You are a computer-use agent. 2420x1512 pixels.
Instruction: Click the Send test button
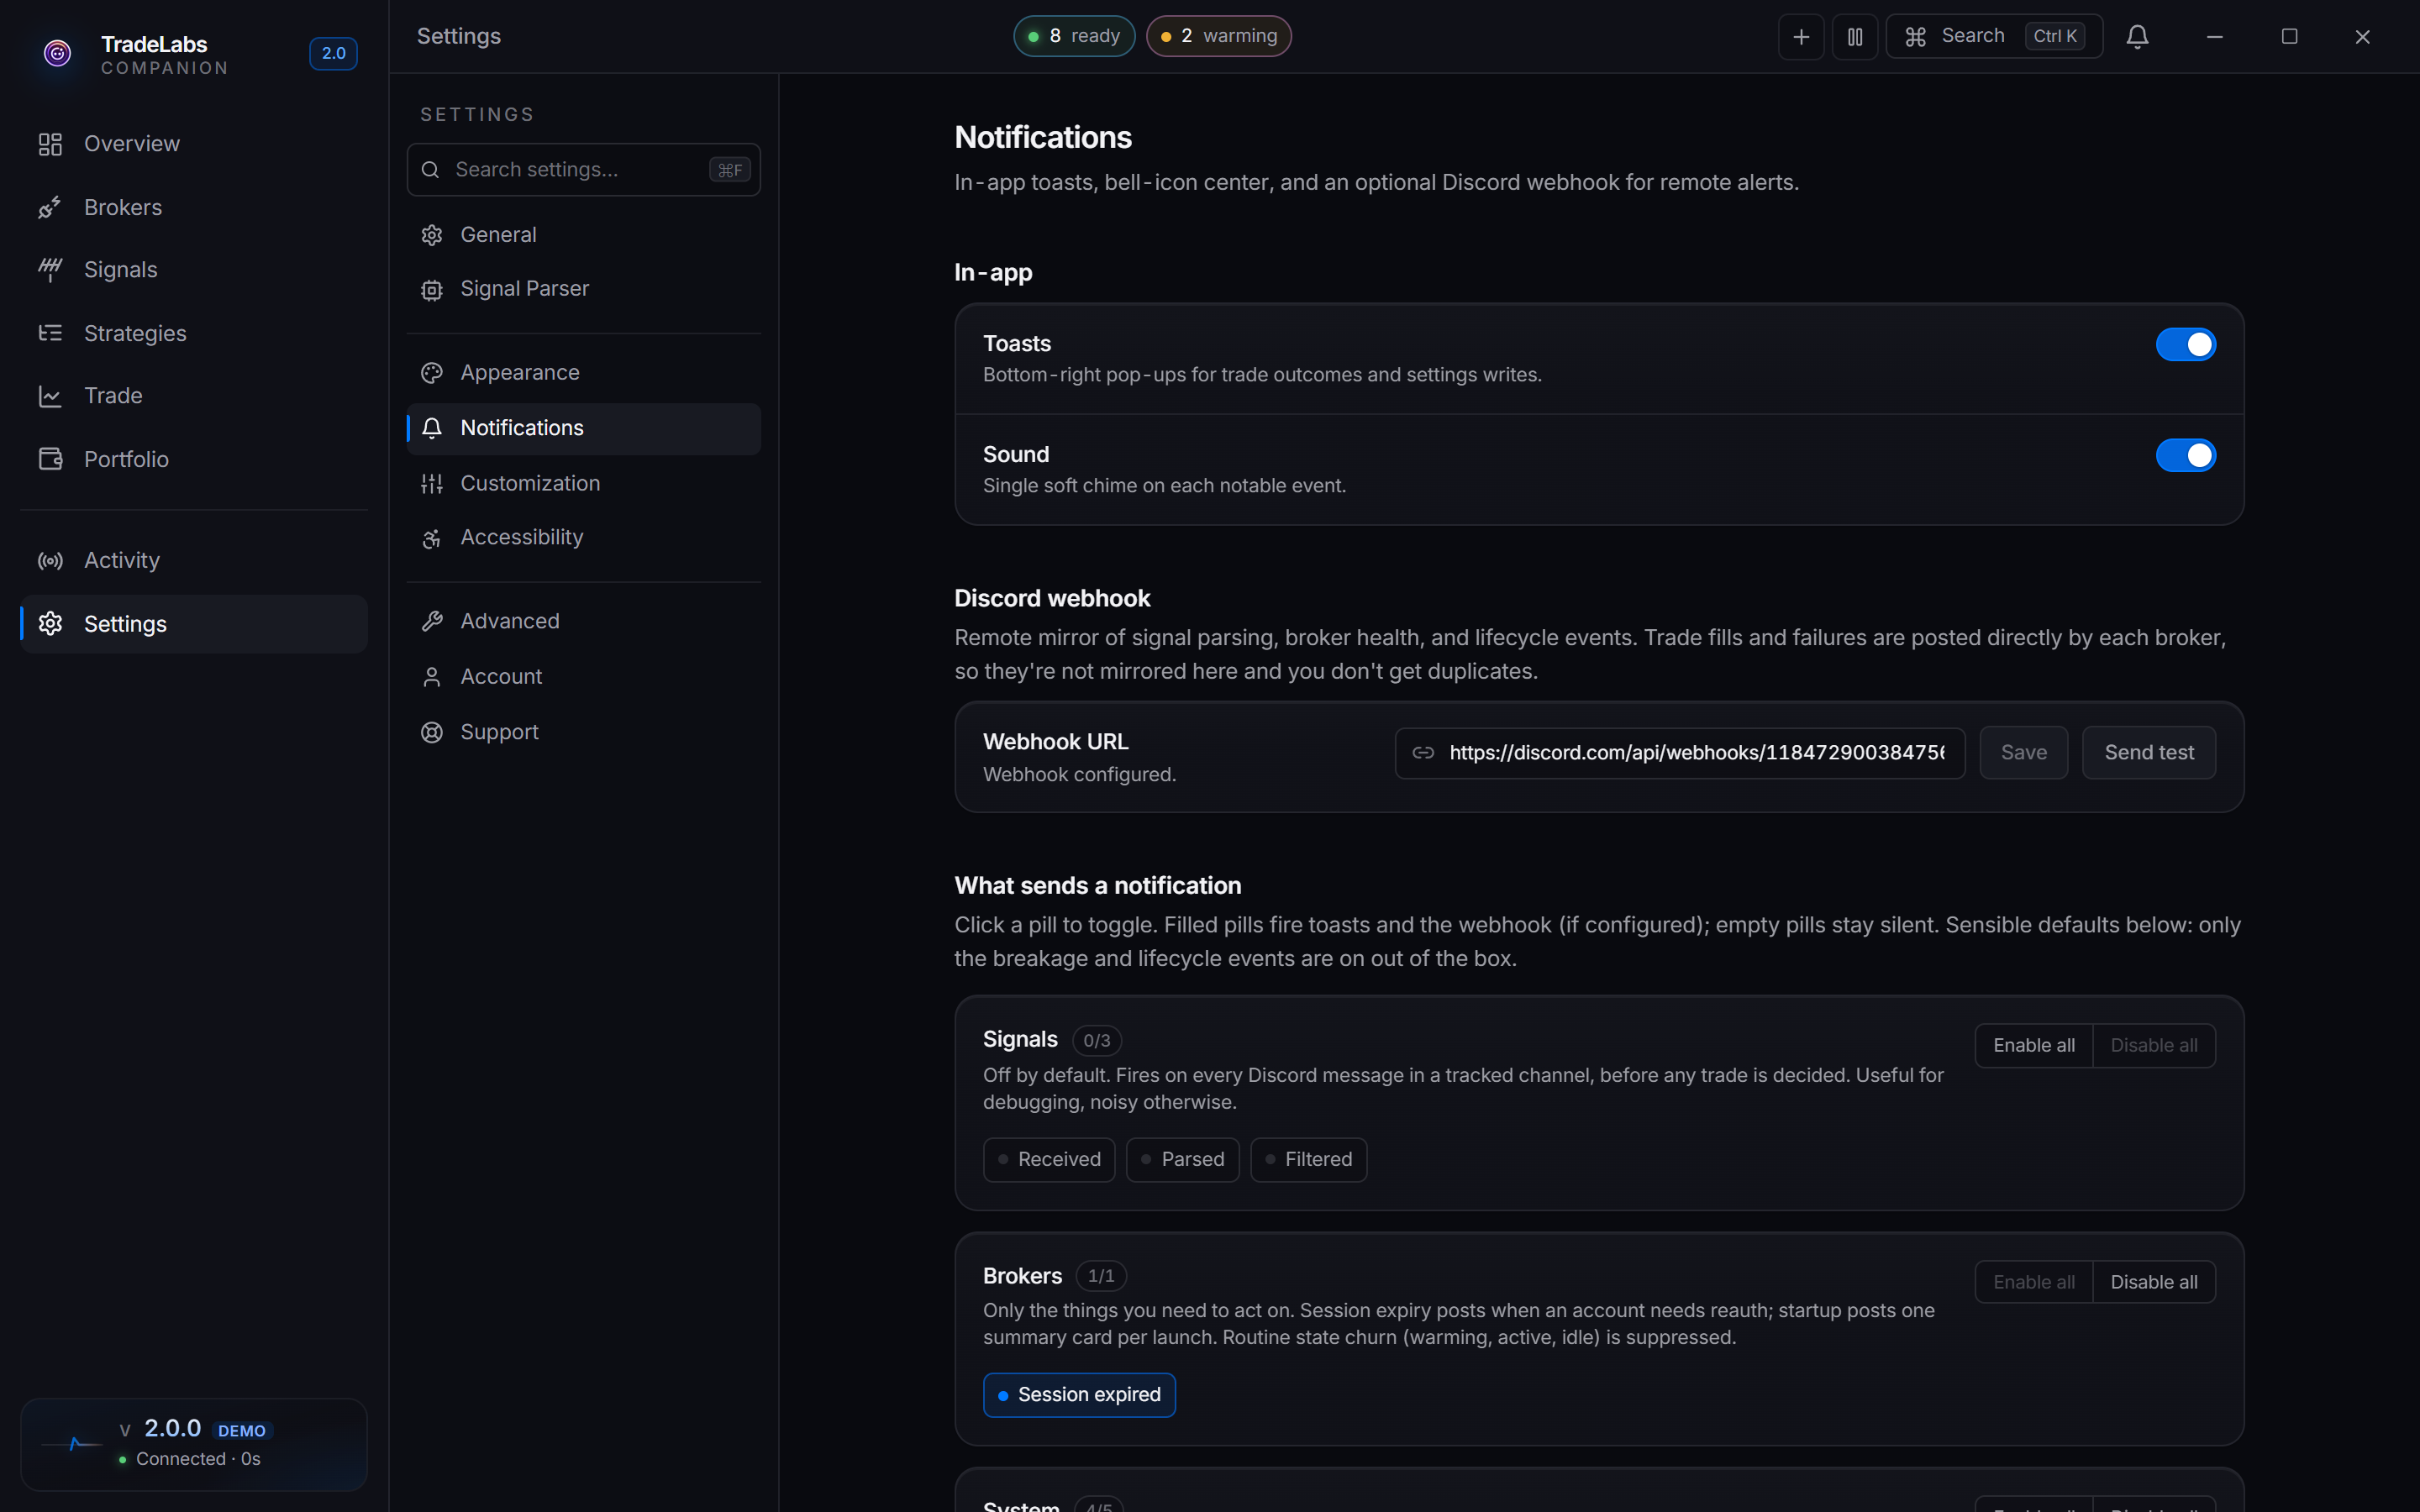[2149, 753]
